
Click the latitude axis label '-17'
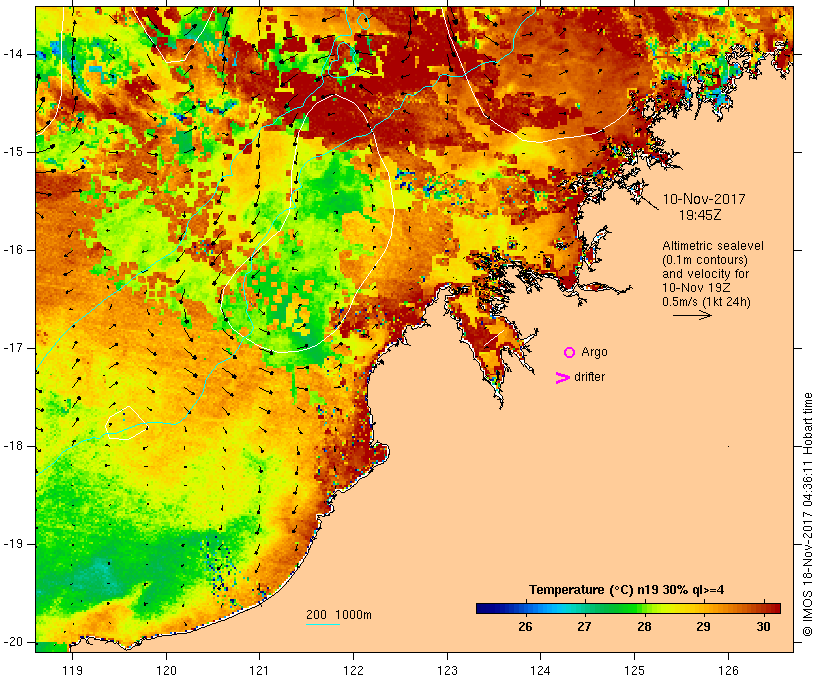coord(13,348)
